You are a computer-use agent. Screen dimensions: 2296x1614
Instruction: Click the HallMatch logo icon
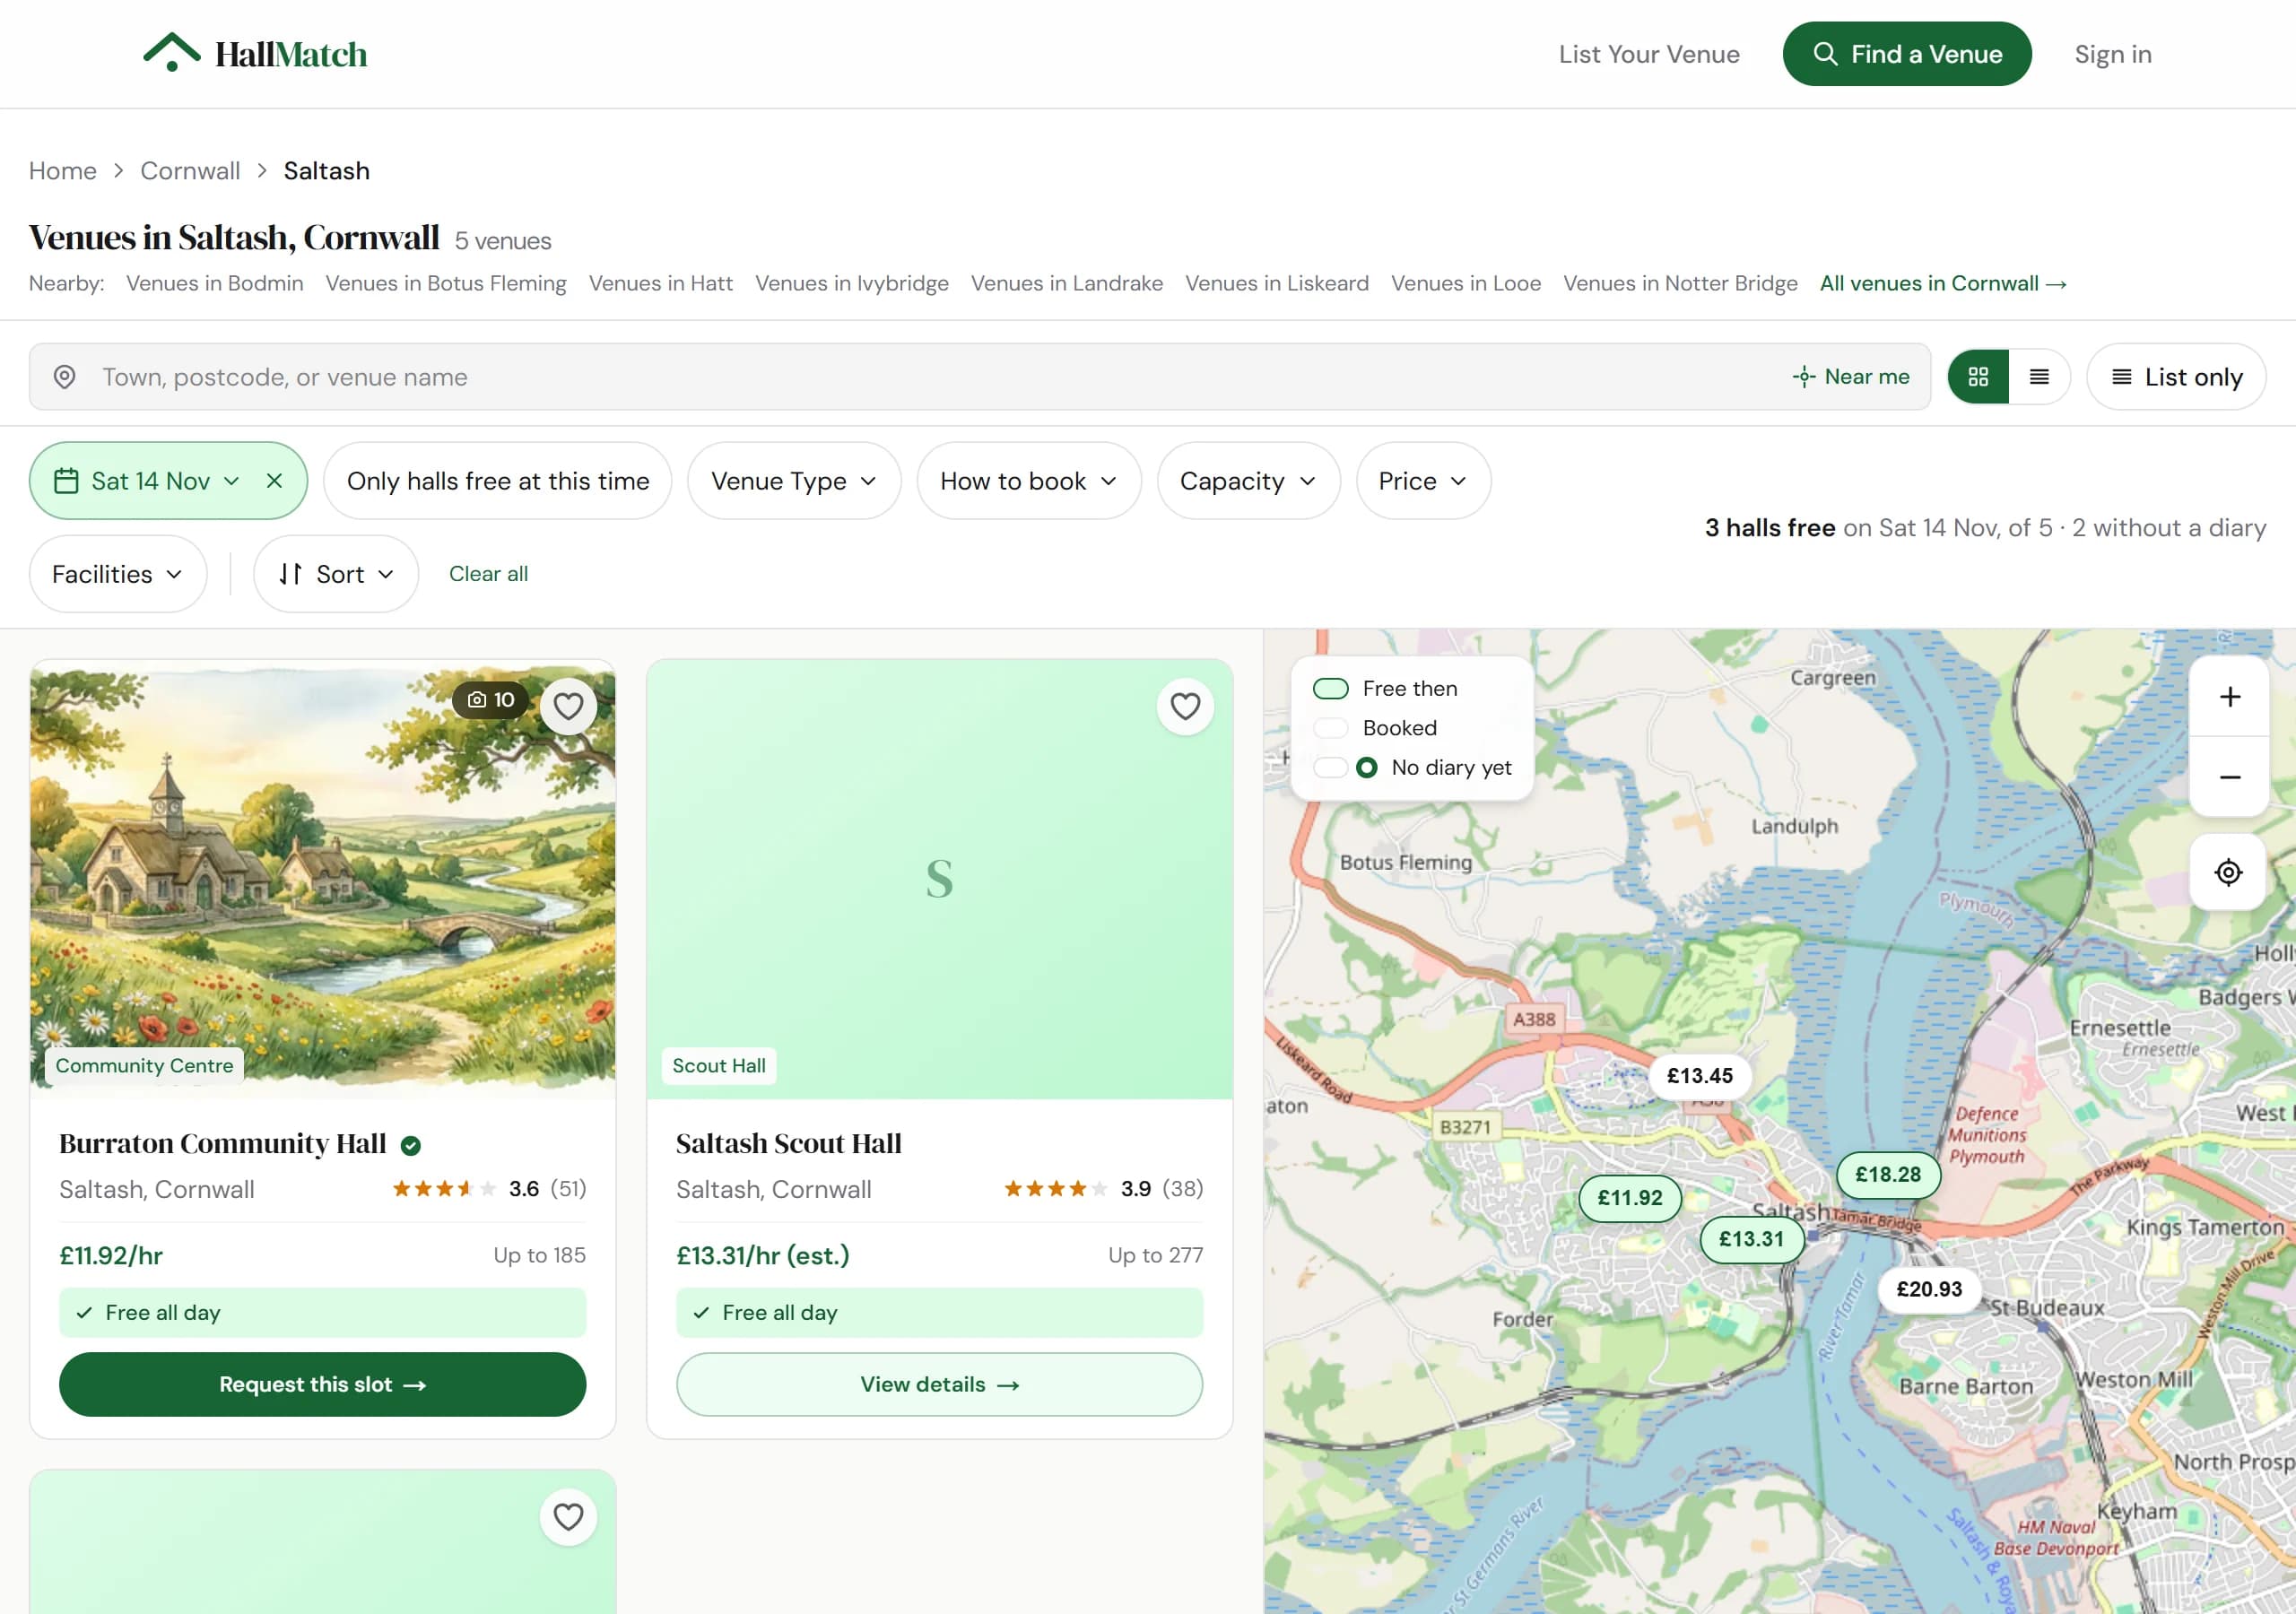pyautogui.click(x=171, y=53)
